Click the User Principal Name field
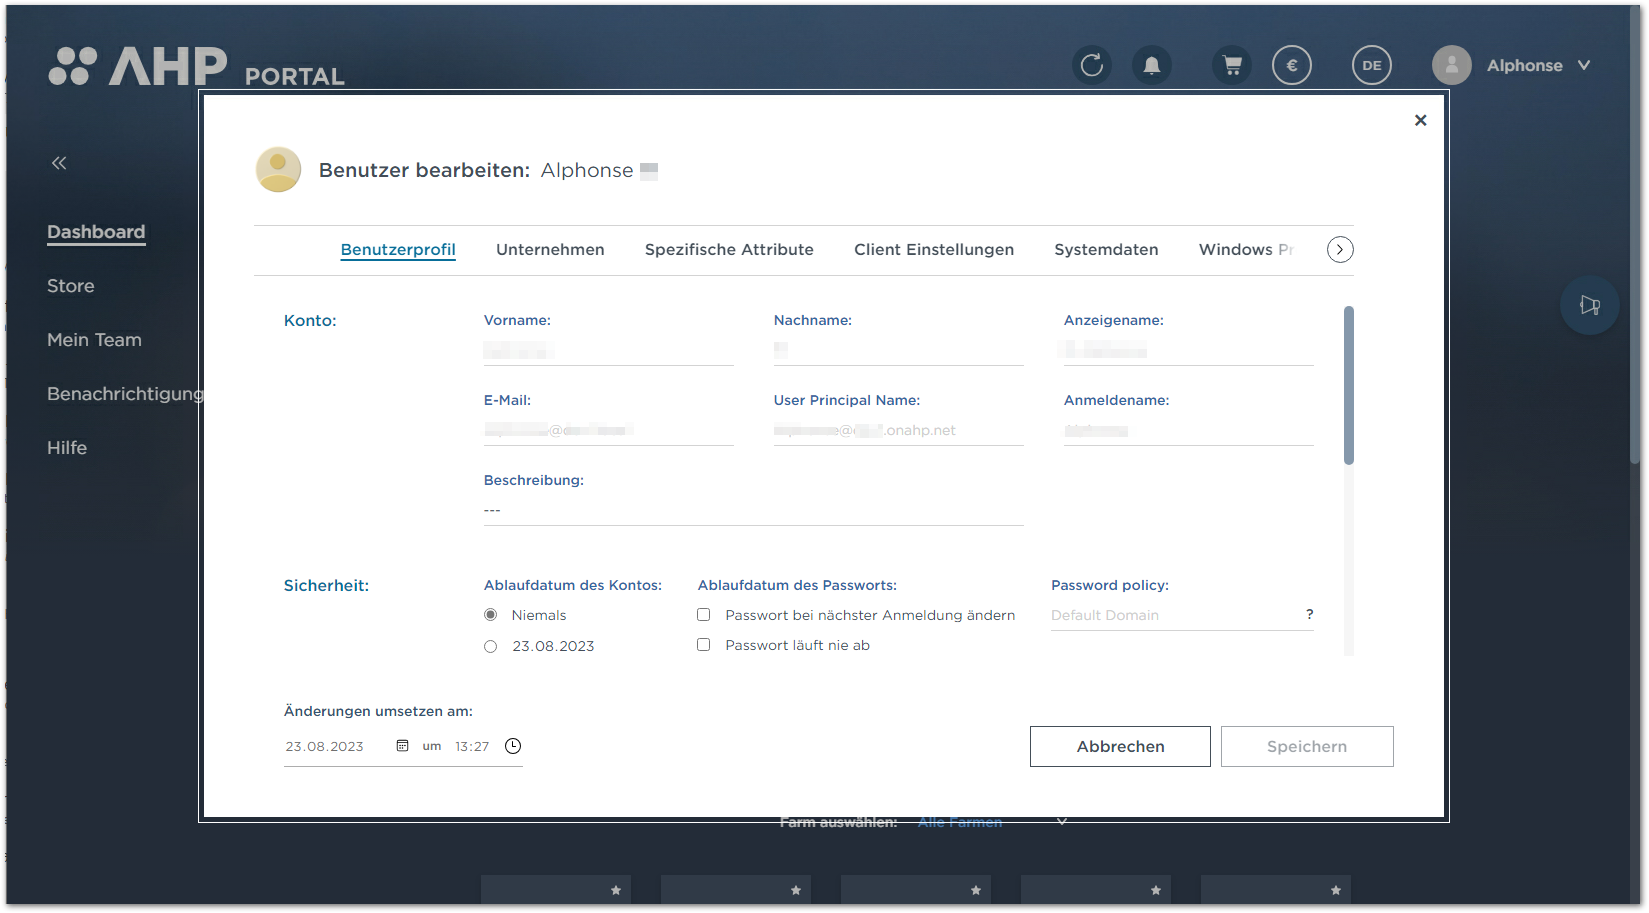The height and width of the screenshot is (913, 1649). tap(899, 430)
